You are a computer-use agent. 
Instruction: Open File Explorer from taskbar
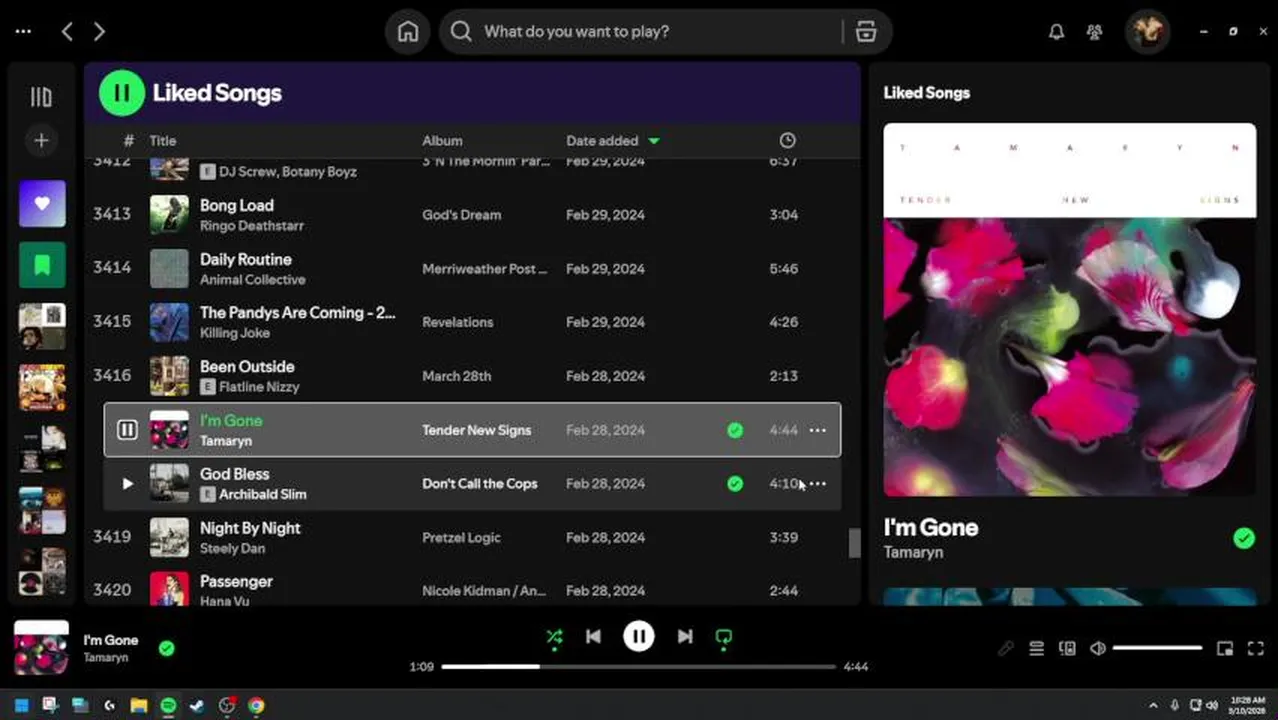tap(139, 706)
